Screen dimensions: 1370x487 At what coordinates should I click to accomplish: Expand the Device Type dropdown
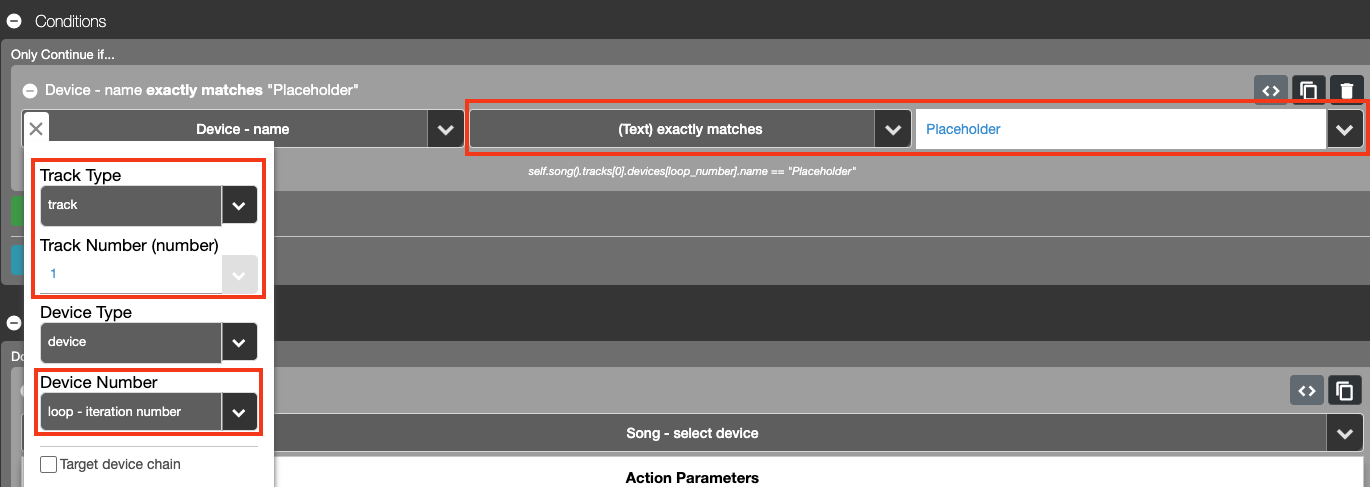238,342
